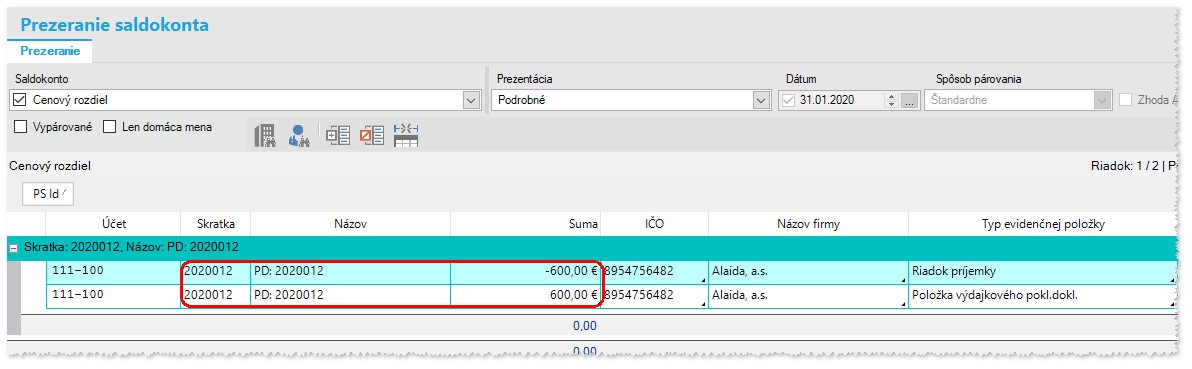The height and width of the screenshot is (369, 1192).
Task: Click the red collapse groups icon
Action: (x=372, y=135)
